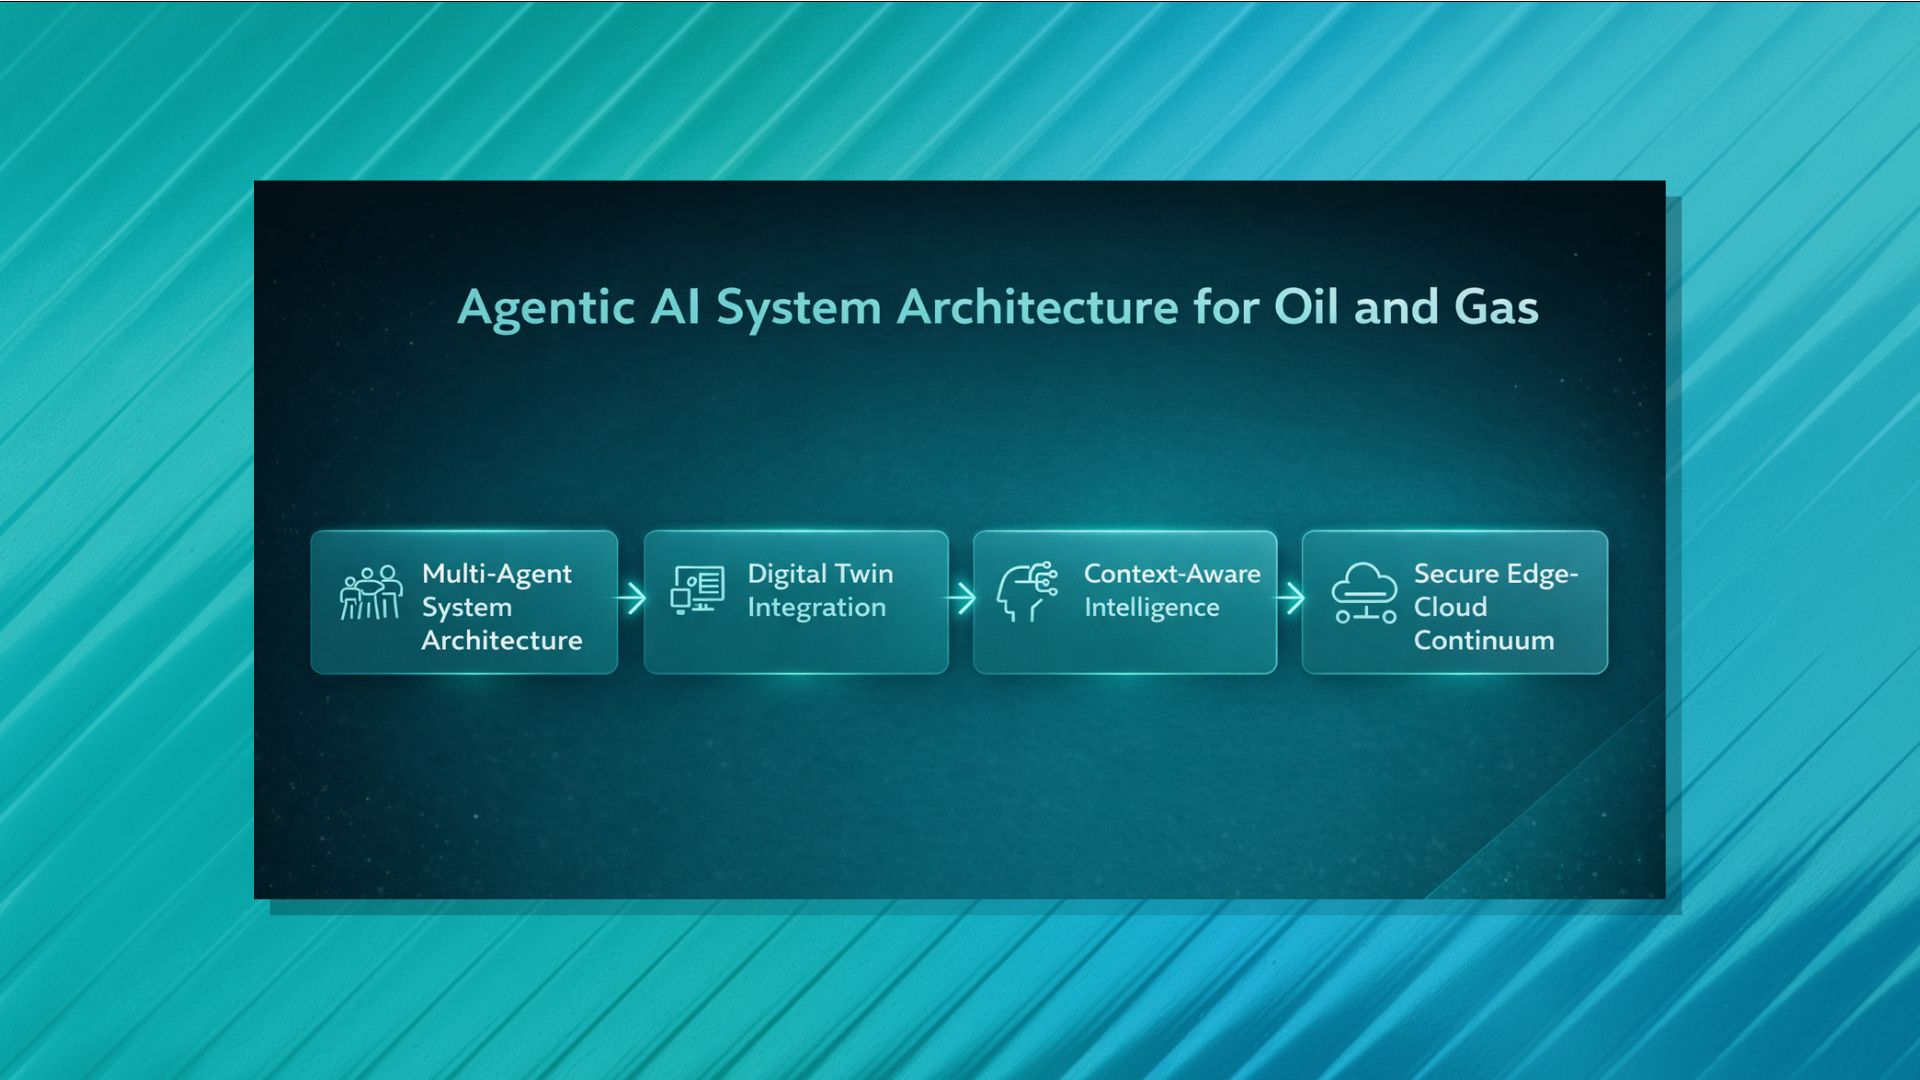Click arrow between Digital Twin and Context-Aware
The height and width of the screenshot is (1080, 1920).
pyautogui.click(x=961, y=599)
